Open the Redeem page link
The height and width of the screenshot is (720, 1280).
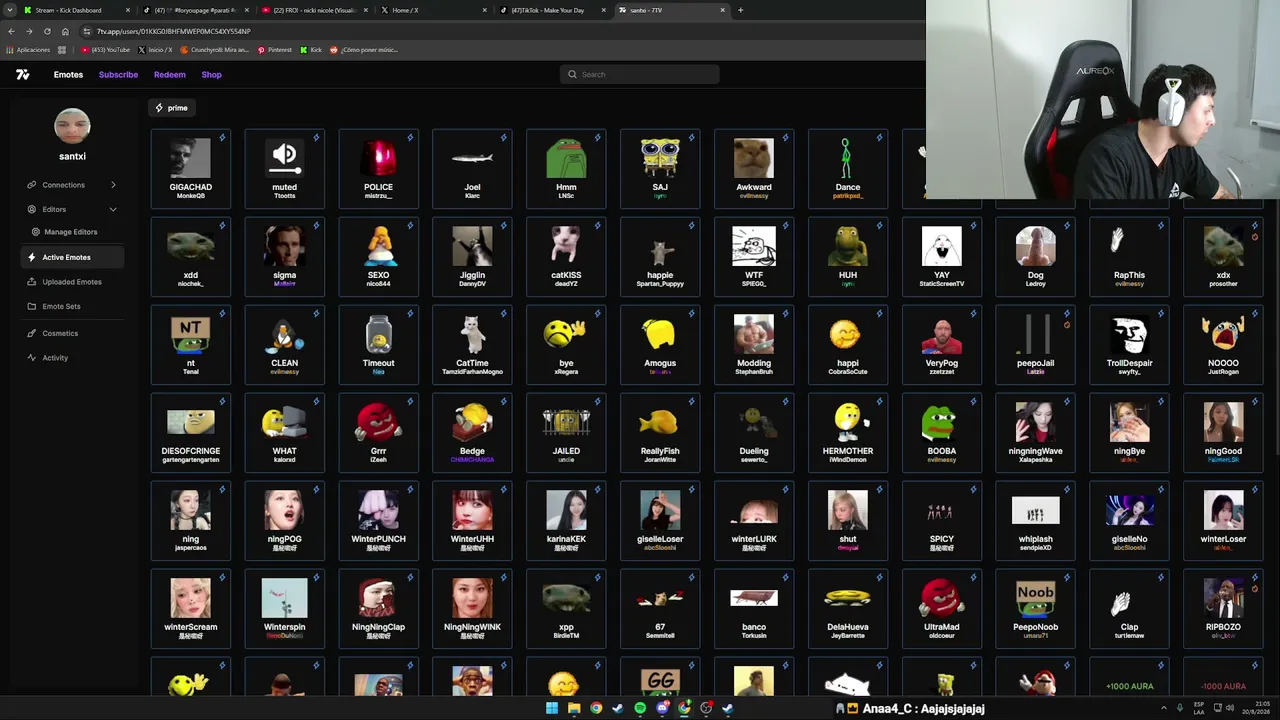coord(170,75)
